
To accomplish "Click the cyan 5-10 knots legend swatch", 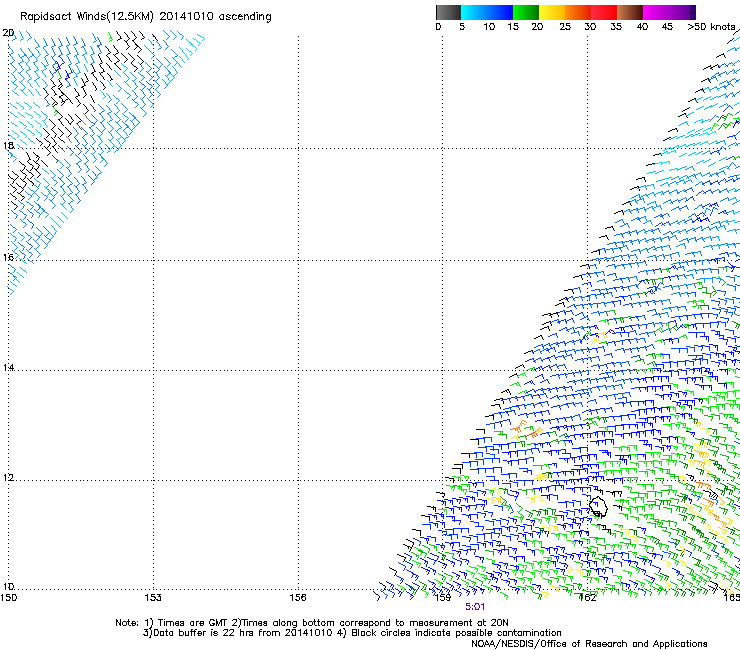I will (474, 12).
